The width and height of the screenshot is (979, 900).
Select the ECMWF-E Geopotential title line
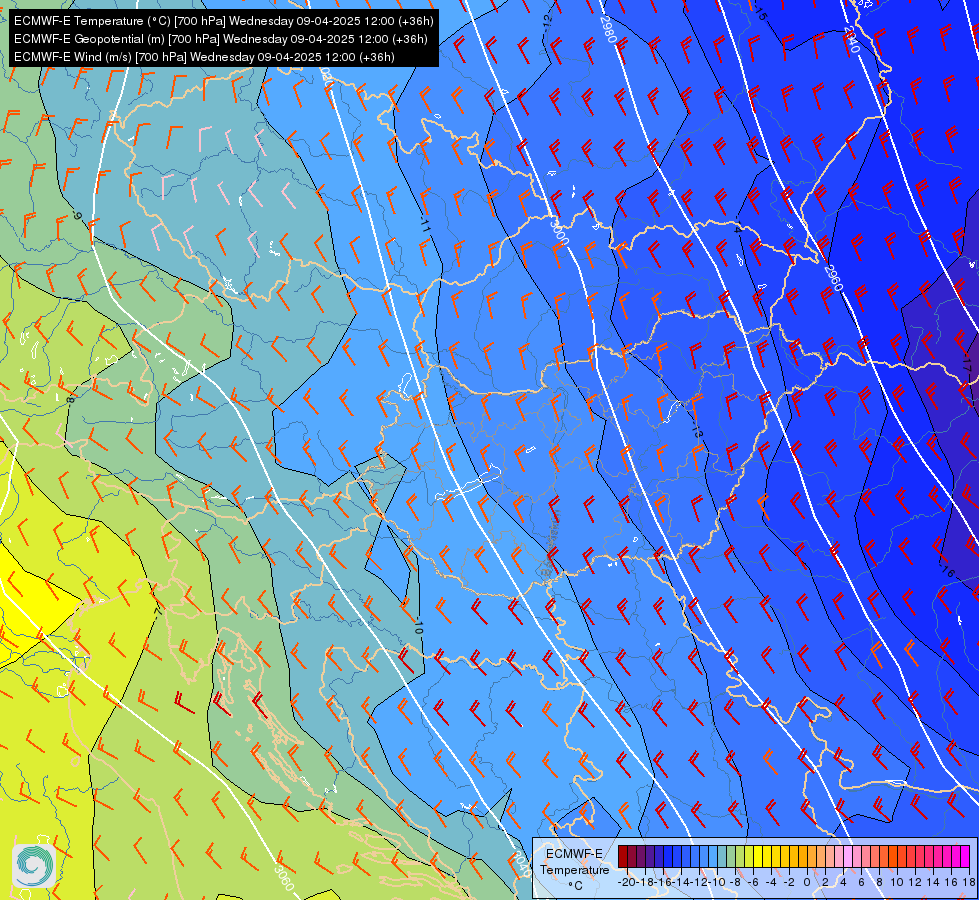(x=220, y=39)
